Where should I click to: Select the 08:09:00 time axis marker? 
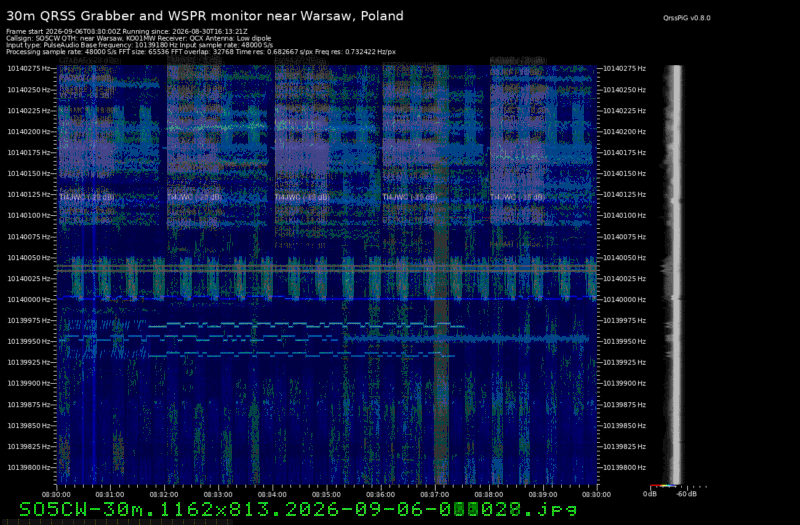pyautogui.click(x=543, y=494)
